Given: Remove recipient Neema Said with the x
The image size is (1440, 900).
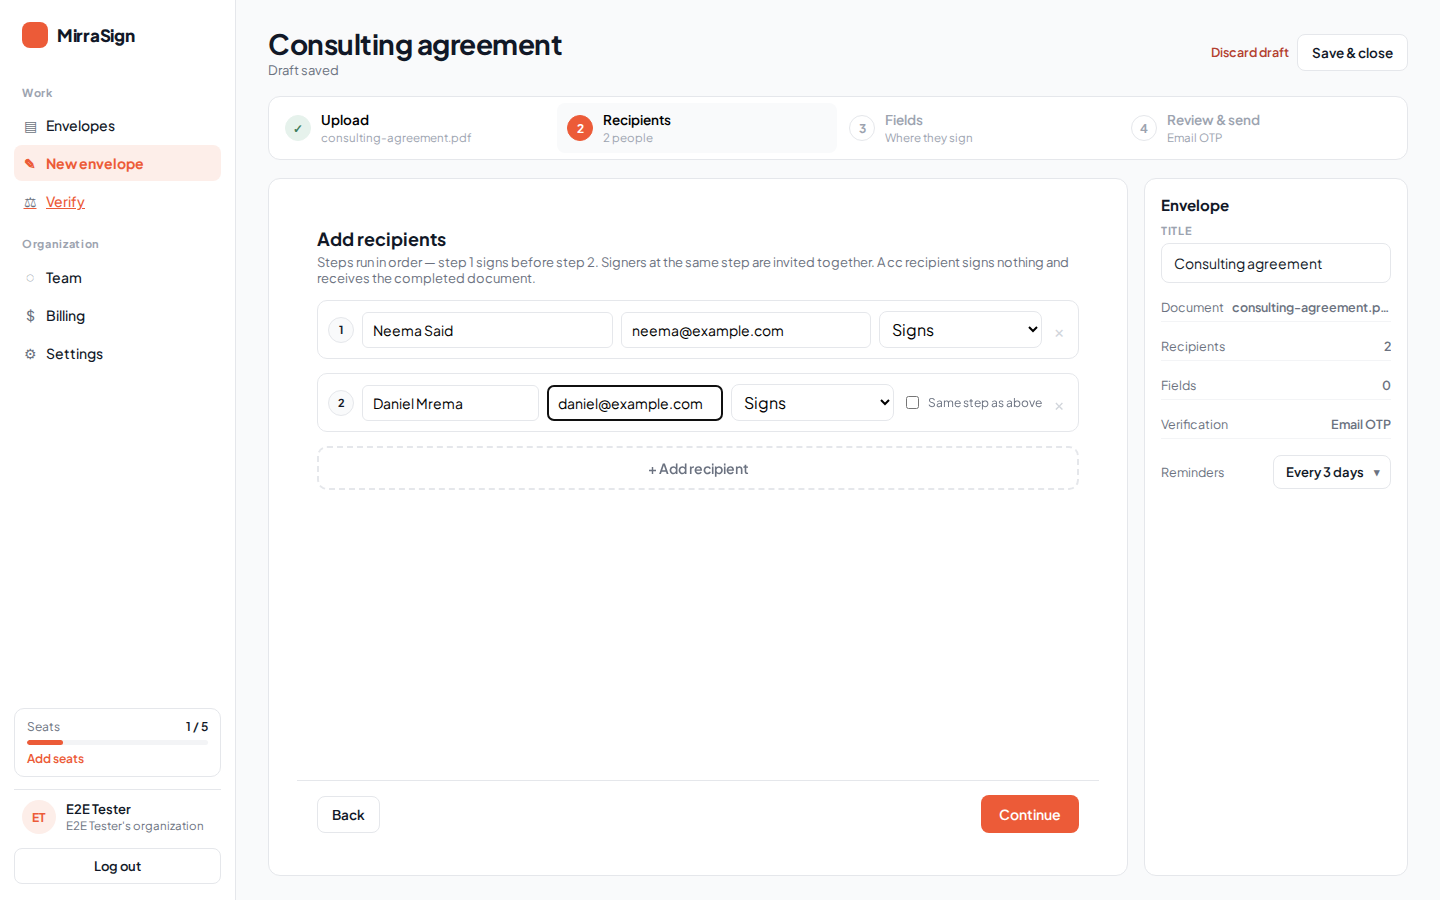Looking at the screenshot, I should coord(1059,333).
